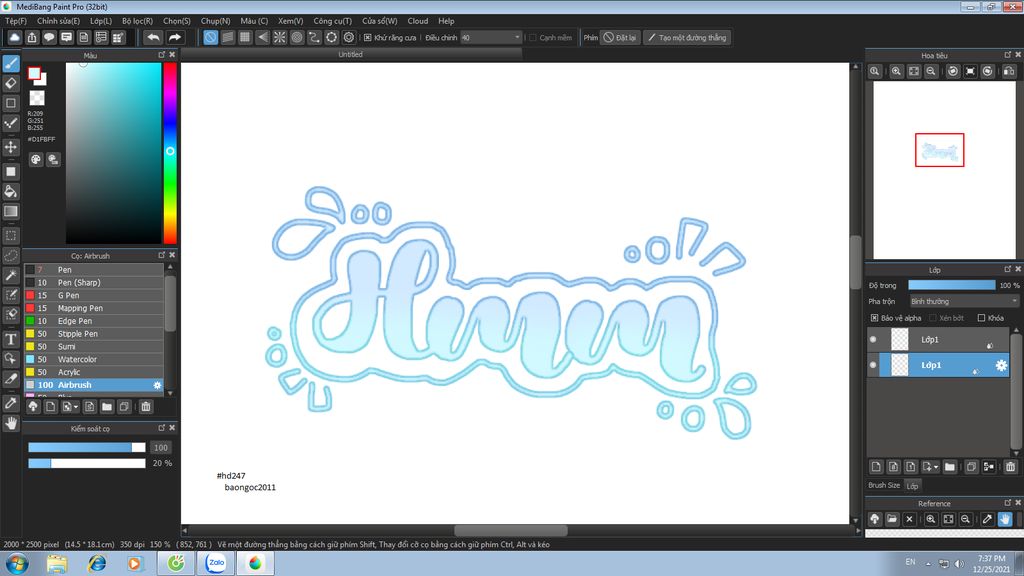Toggle the Xén bớt checkbox
This screenshot has width=1024, height=576.
[x=933, y=318]
